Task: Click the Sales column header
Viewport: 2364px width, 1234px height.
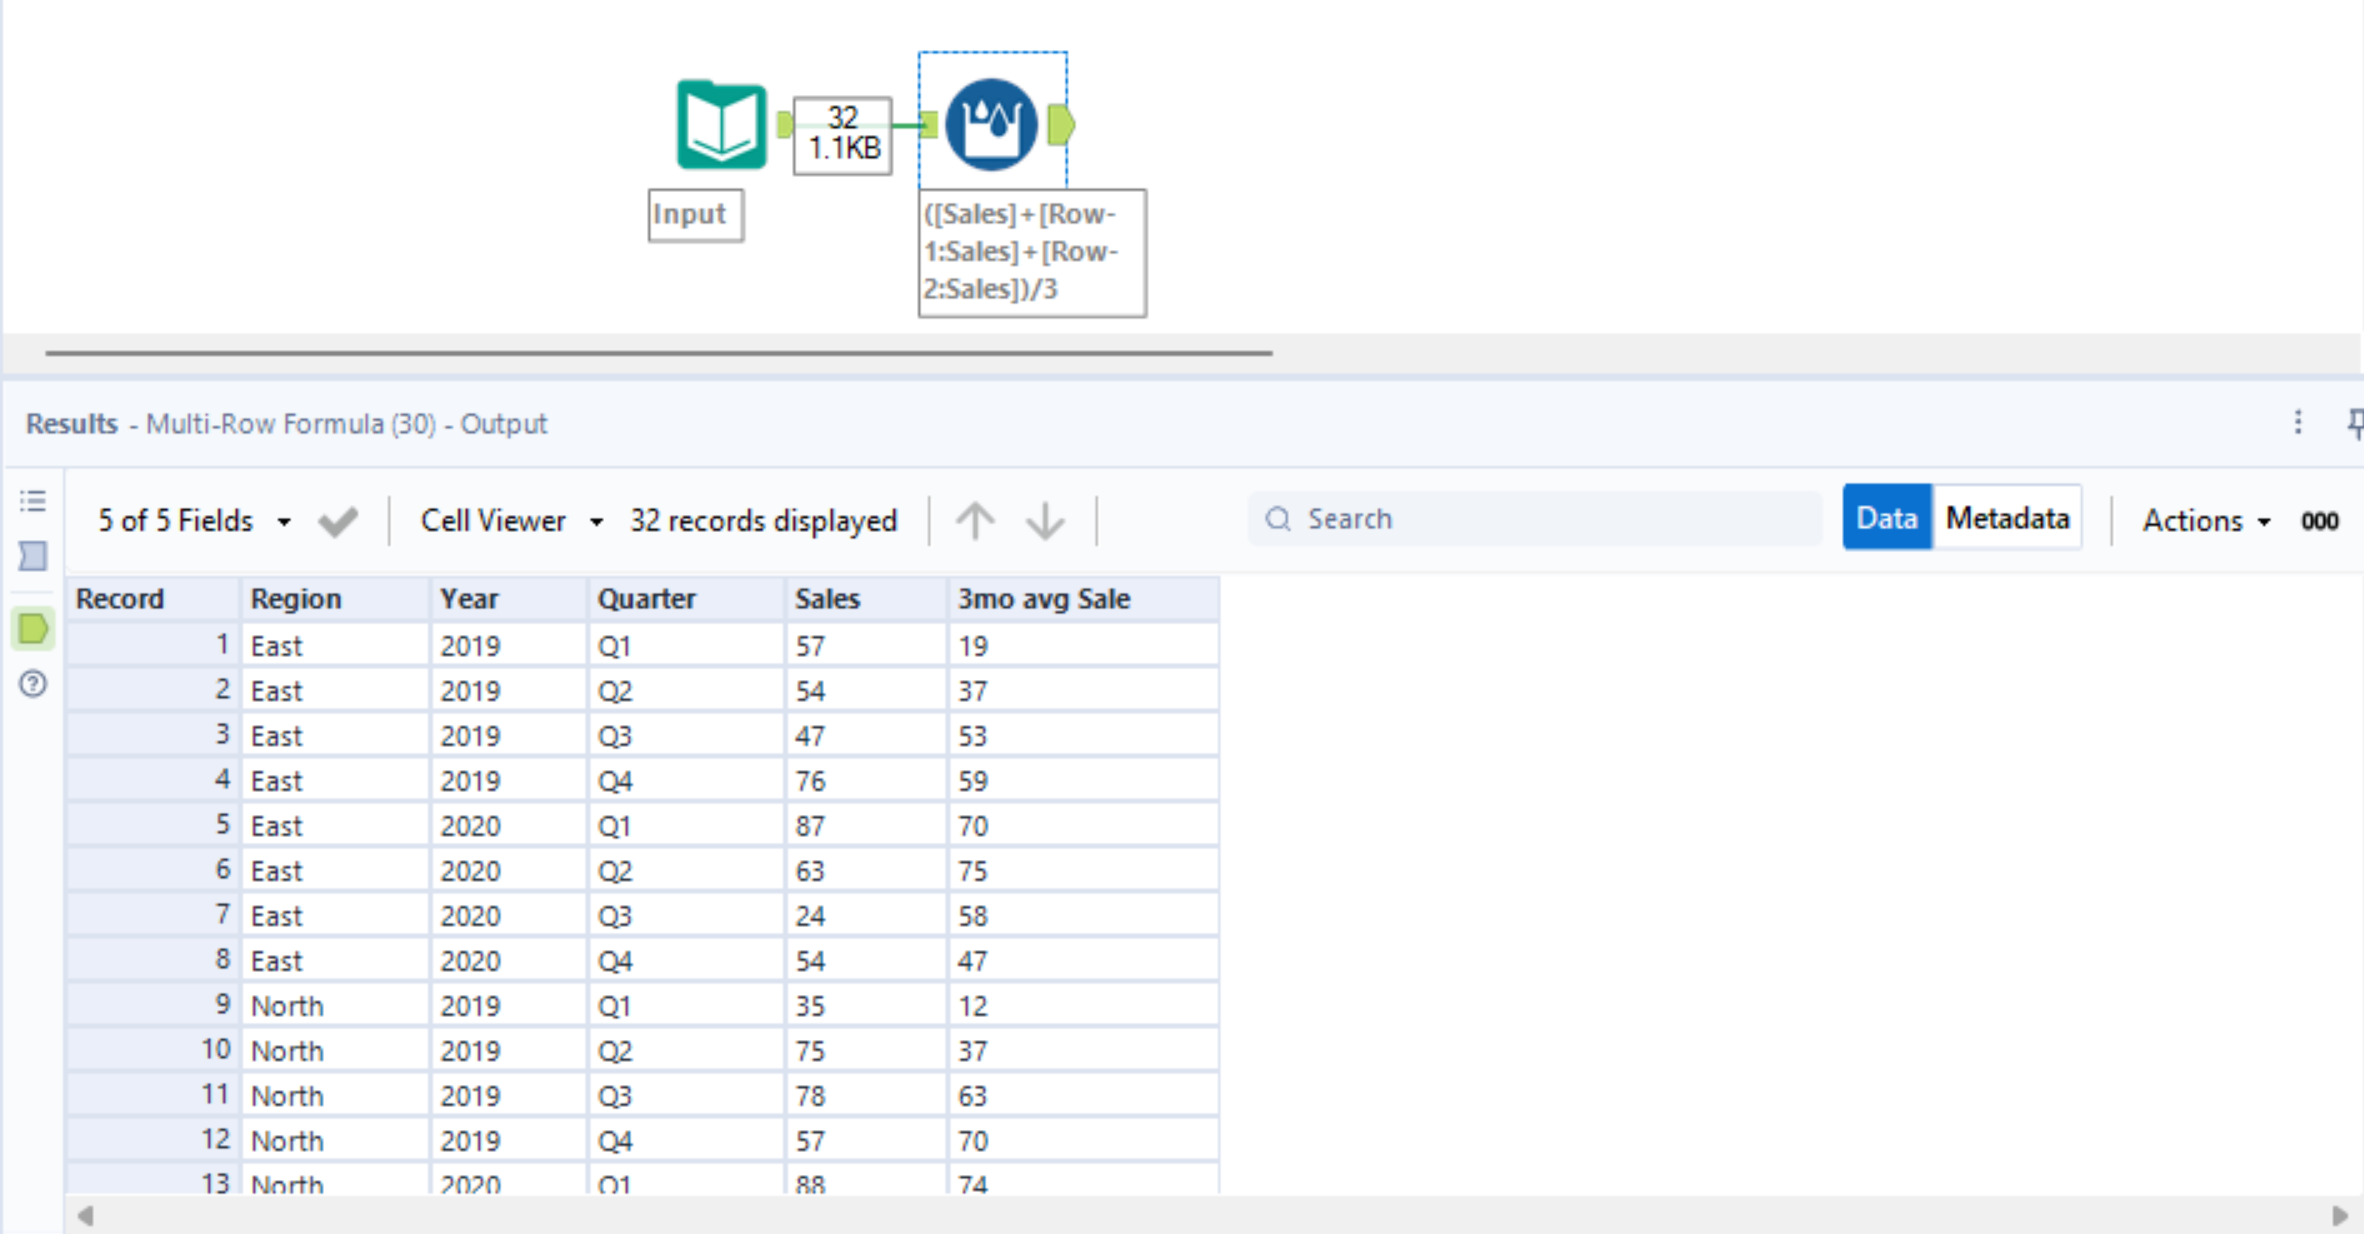Action: point(827,599)
